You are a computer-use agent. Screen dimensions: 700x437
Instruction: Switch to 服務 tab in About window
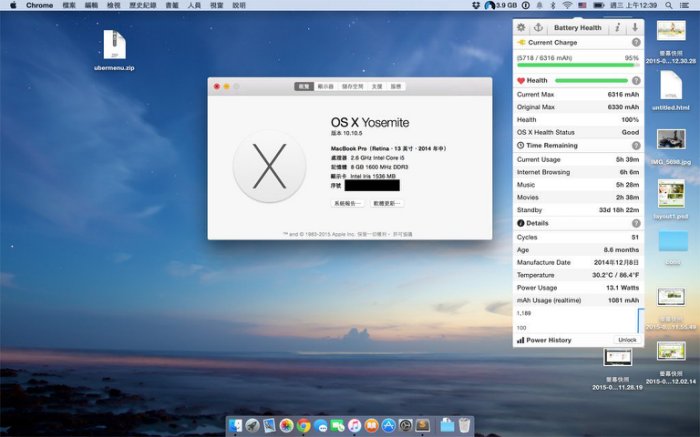click(x=396, y=86)
